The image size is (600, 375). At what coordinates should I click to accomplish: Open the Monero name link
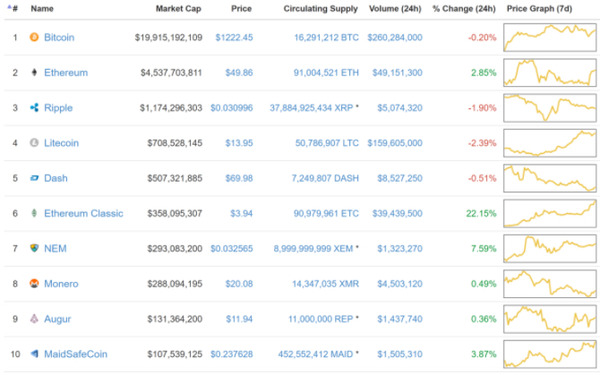[61, 284]
